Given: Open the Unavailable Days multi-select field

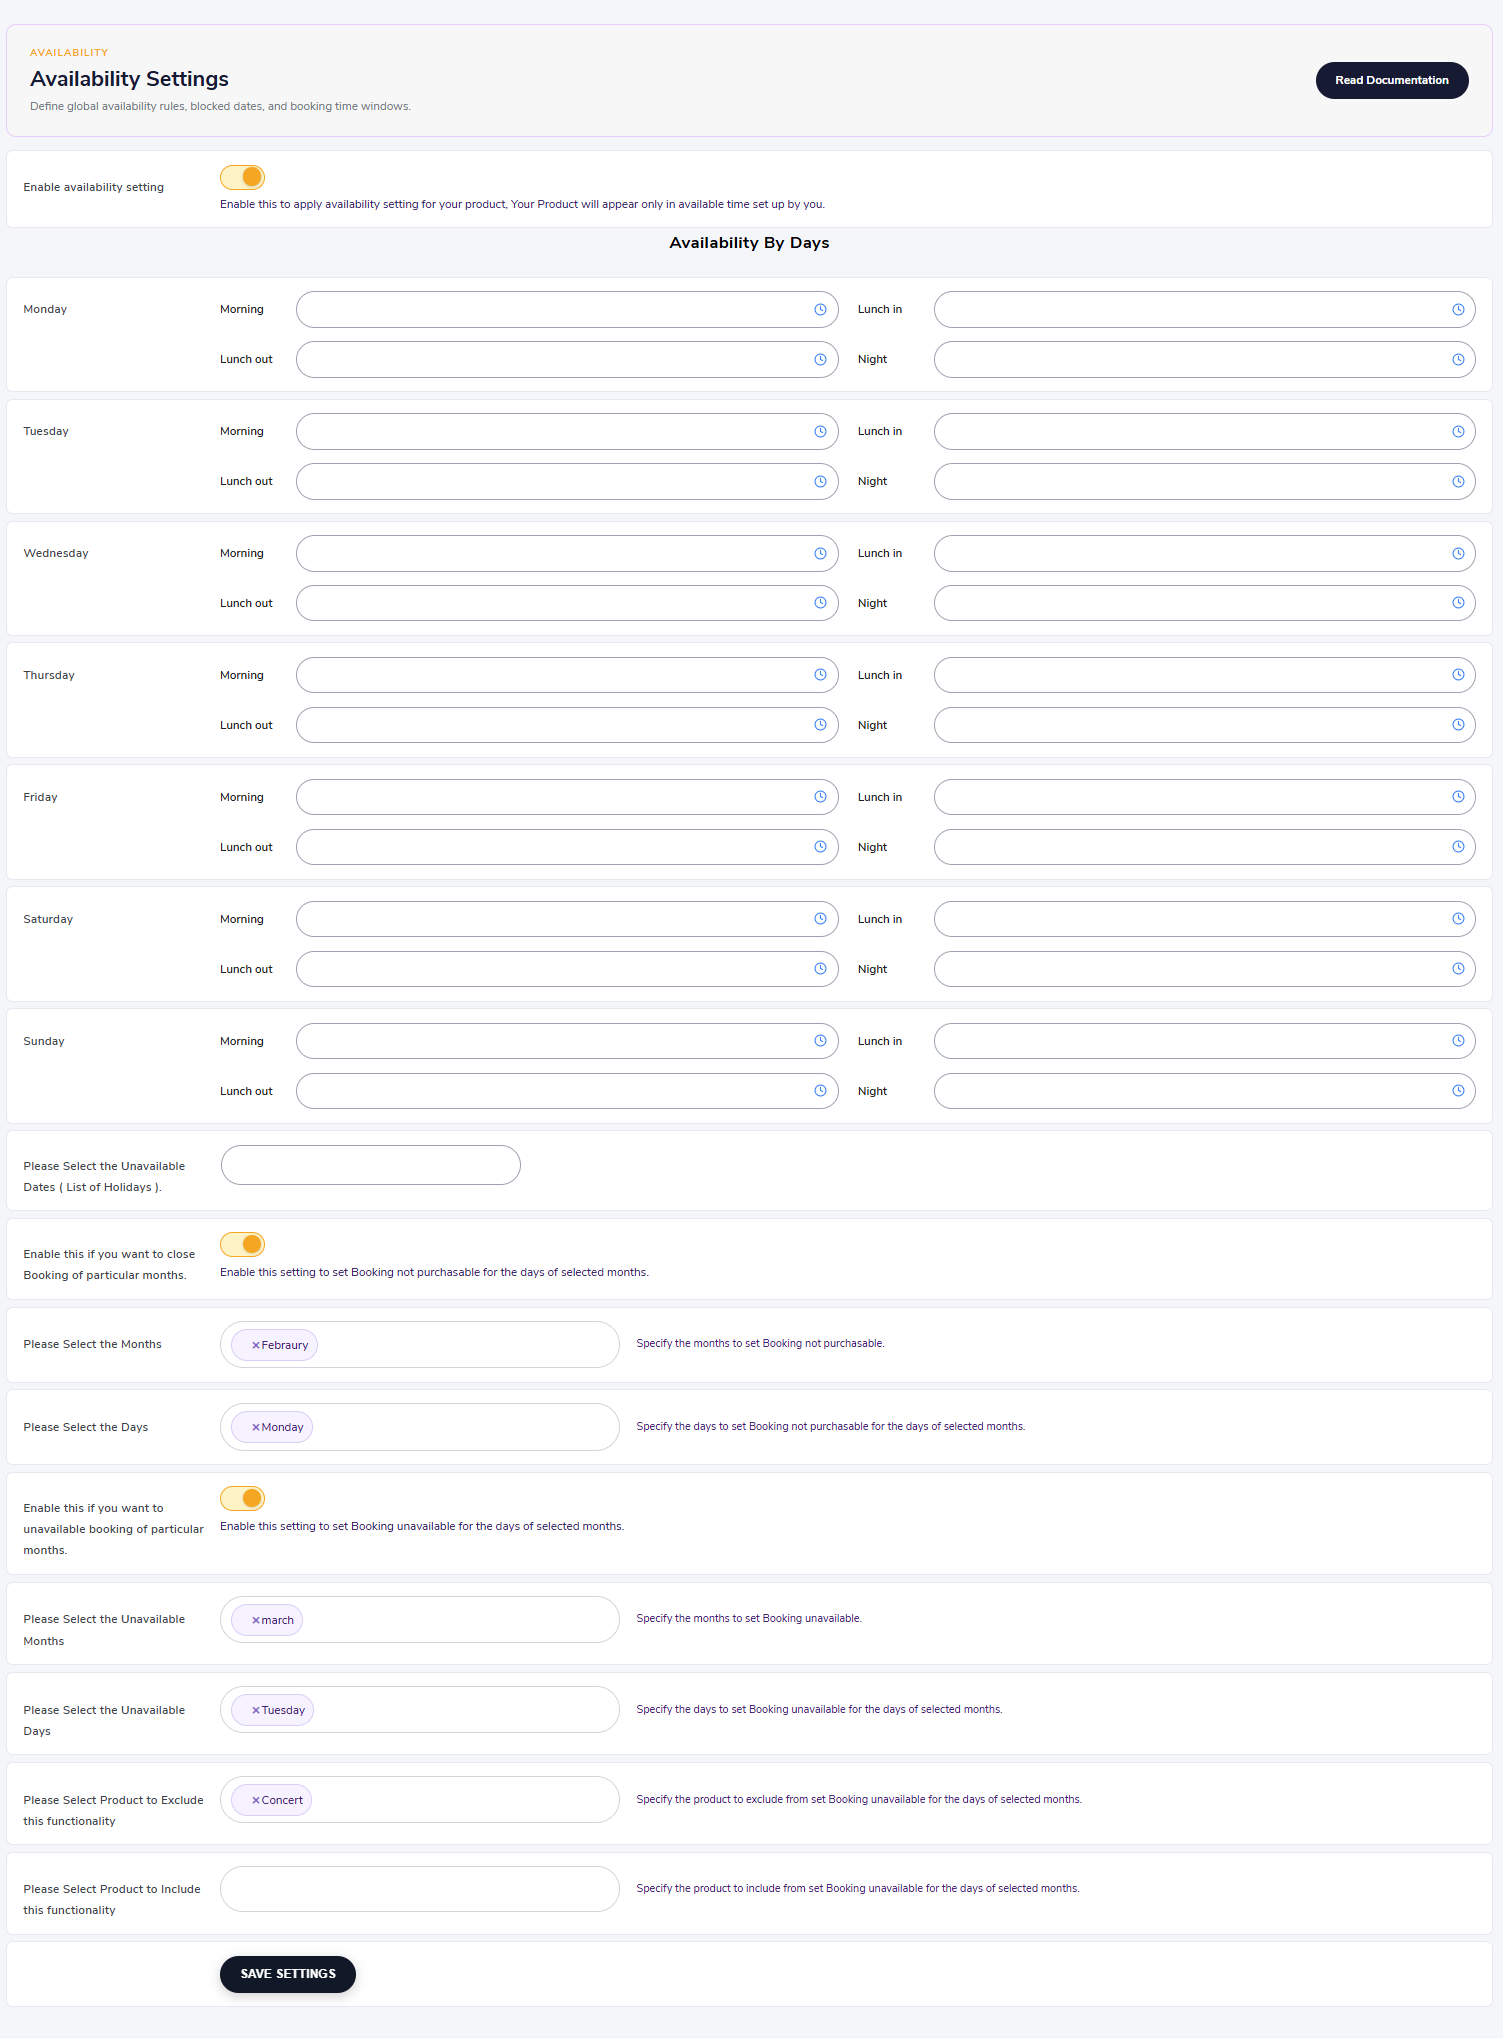Looking at the screenshot, I should (x=420, y=1710).
